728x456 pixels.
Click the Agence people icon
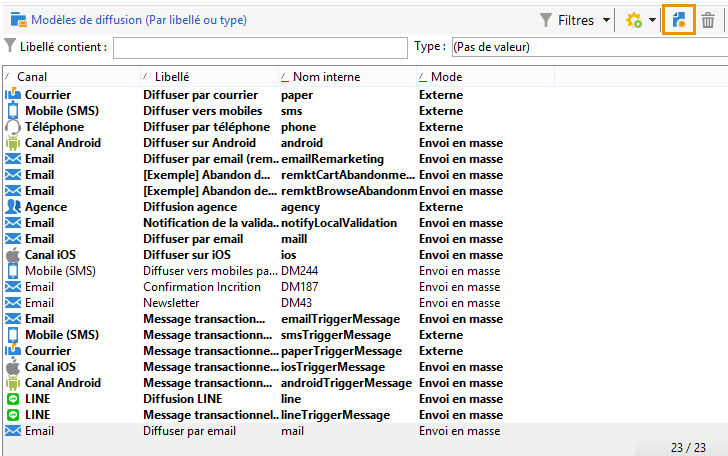[13, 207]
